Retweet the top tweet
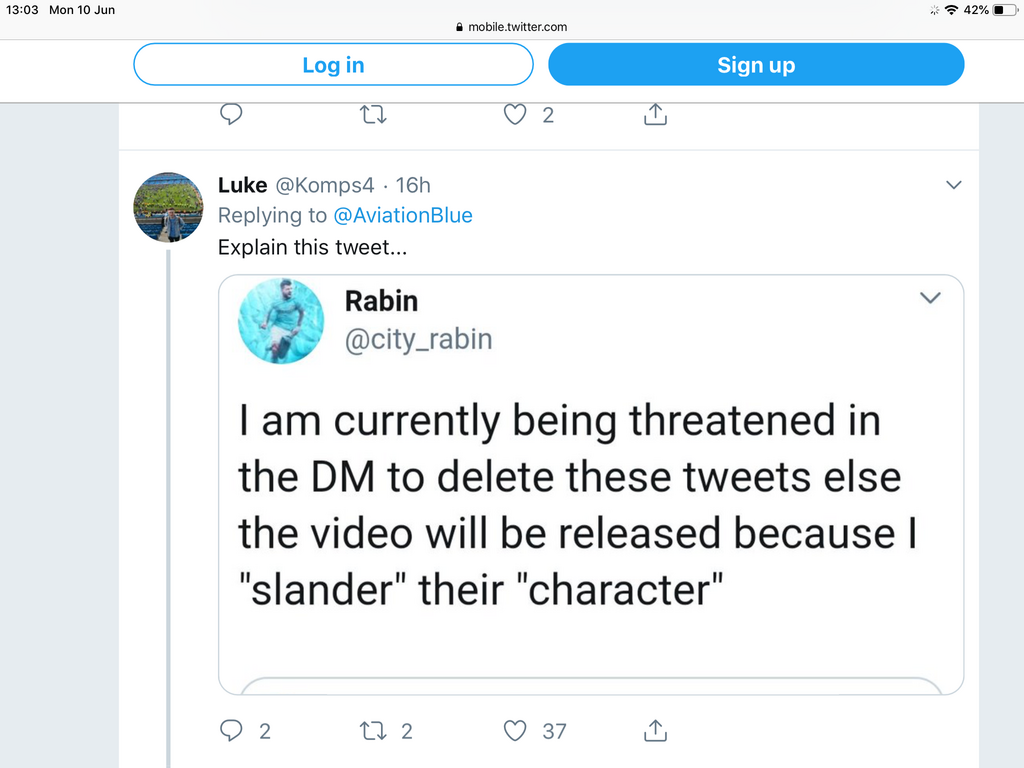 (x=373, y=115)
